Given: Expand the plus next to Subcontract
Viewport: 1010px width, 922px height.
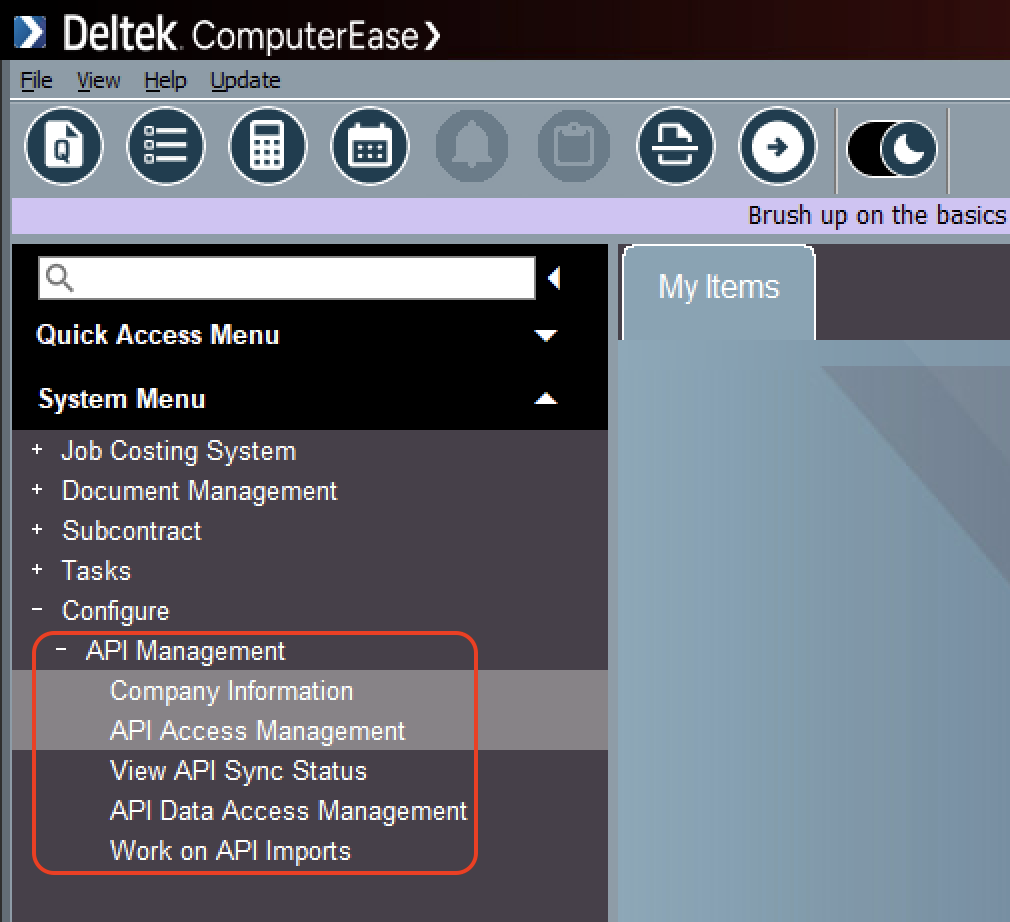Looking at the screenshot, I should [x=37, y=530].
